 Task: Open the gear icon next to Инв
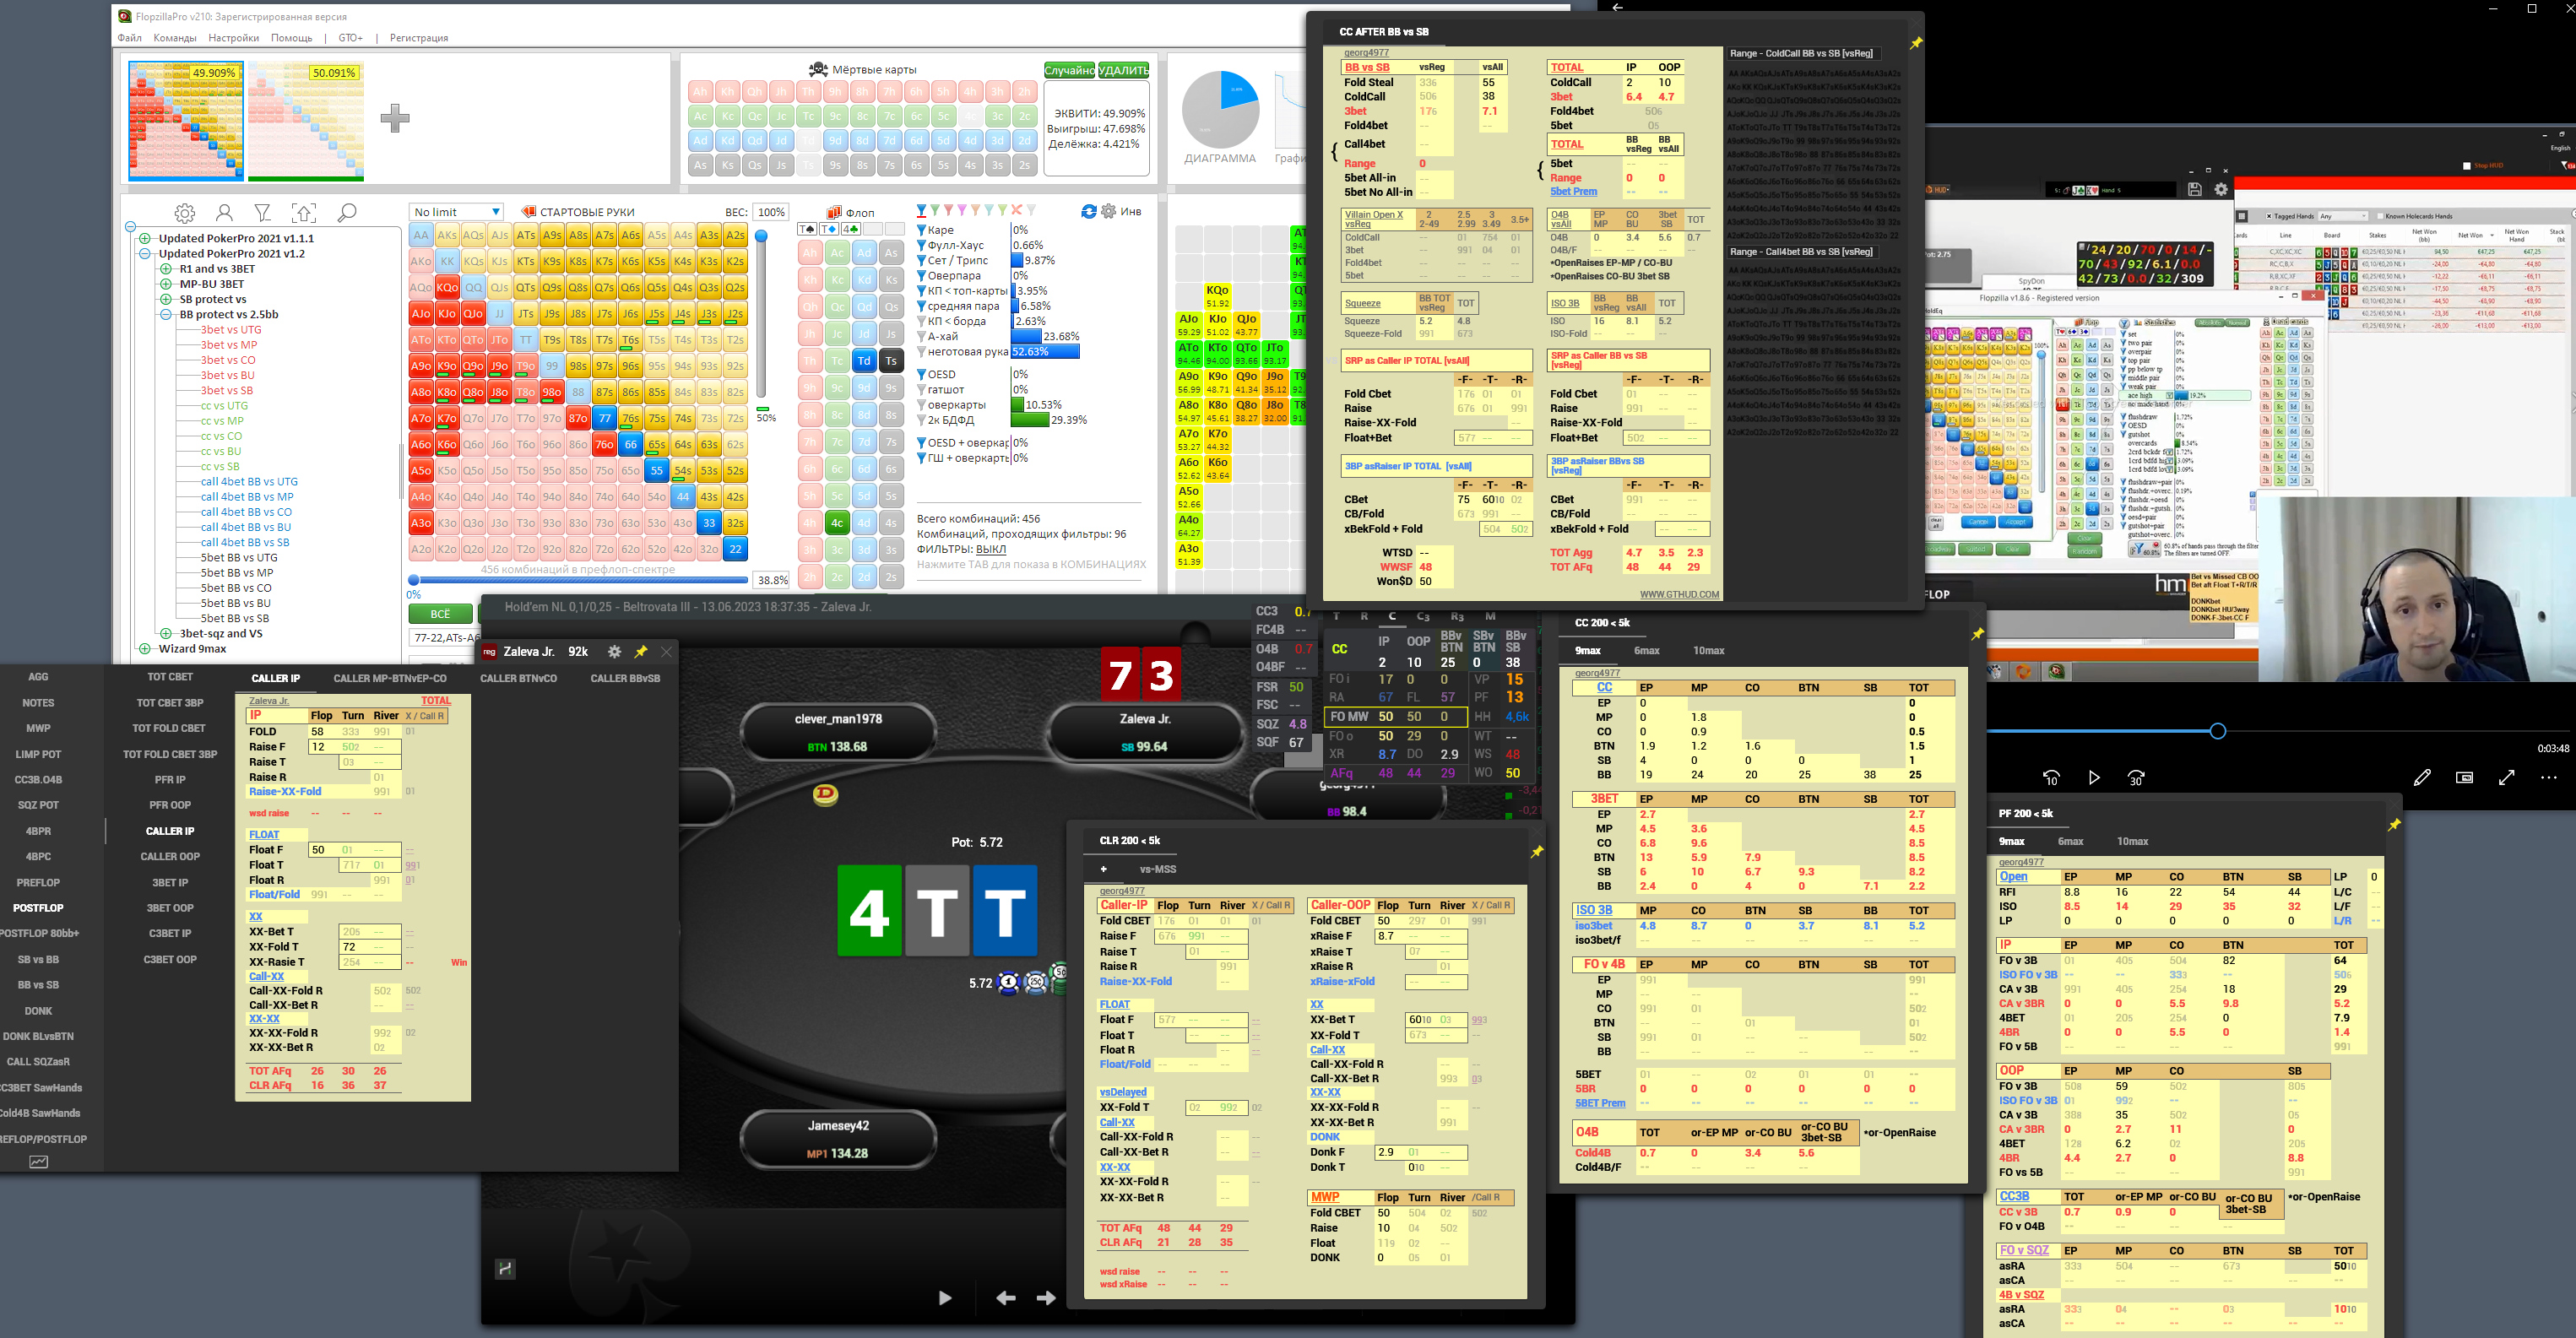1108,211
